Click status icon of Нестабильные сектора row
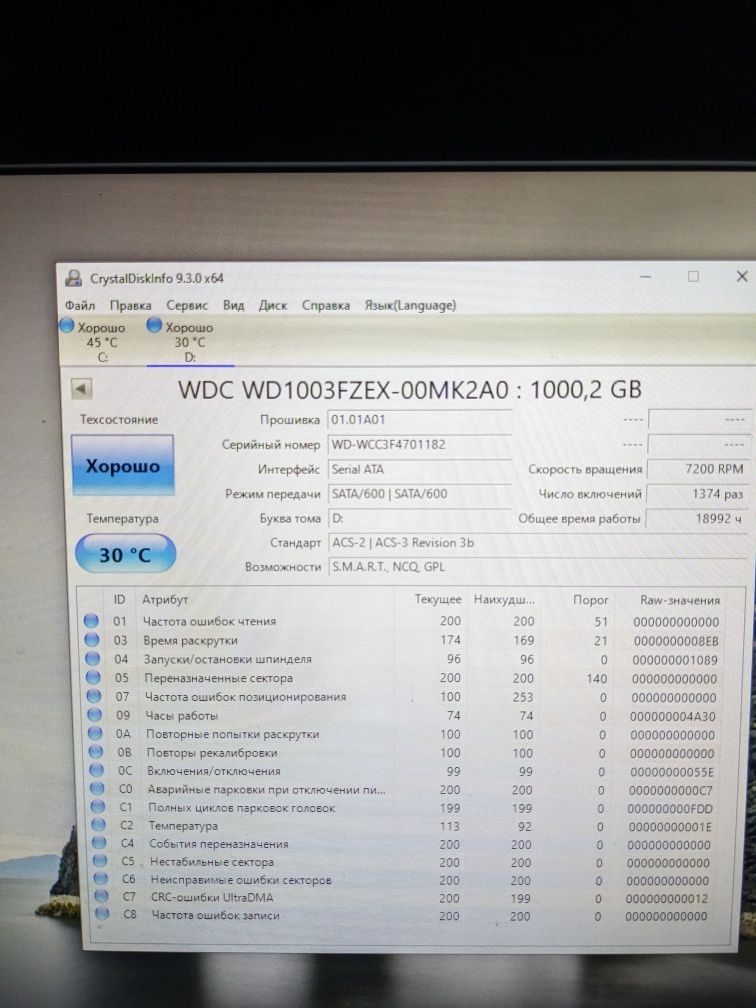 click(x=100, y=860)
